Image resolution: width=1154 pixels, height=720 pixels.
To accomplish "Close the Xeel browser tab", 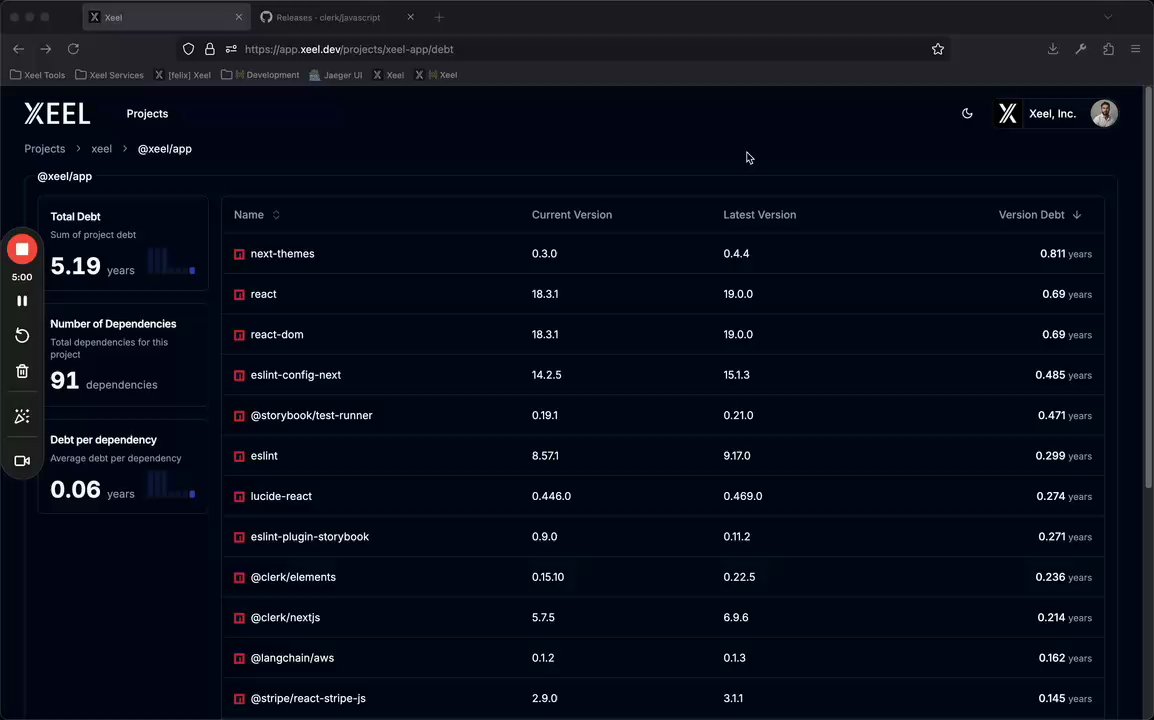I will point(238,17).
